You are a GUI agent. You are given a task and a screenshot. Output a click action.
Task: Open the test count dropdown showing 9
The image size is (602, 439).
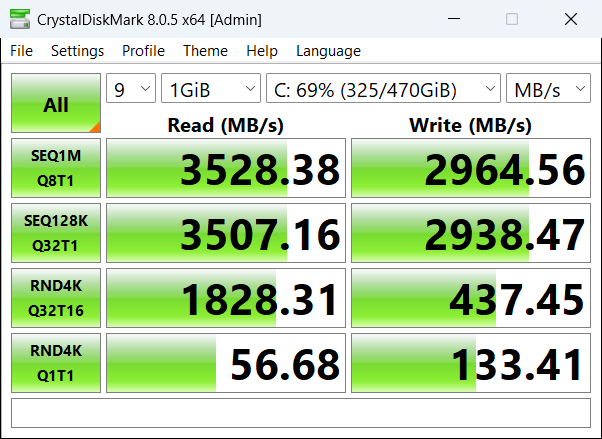tap(131, 88)
